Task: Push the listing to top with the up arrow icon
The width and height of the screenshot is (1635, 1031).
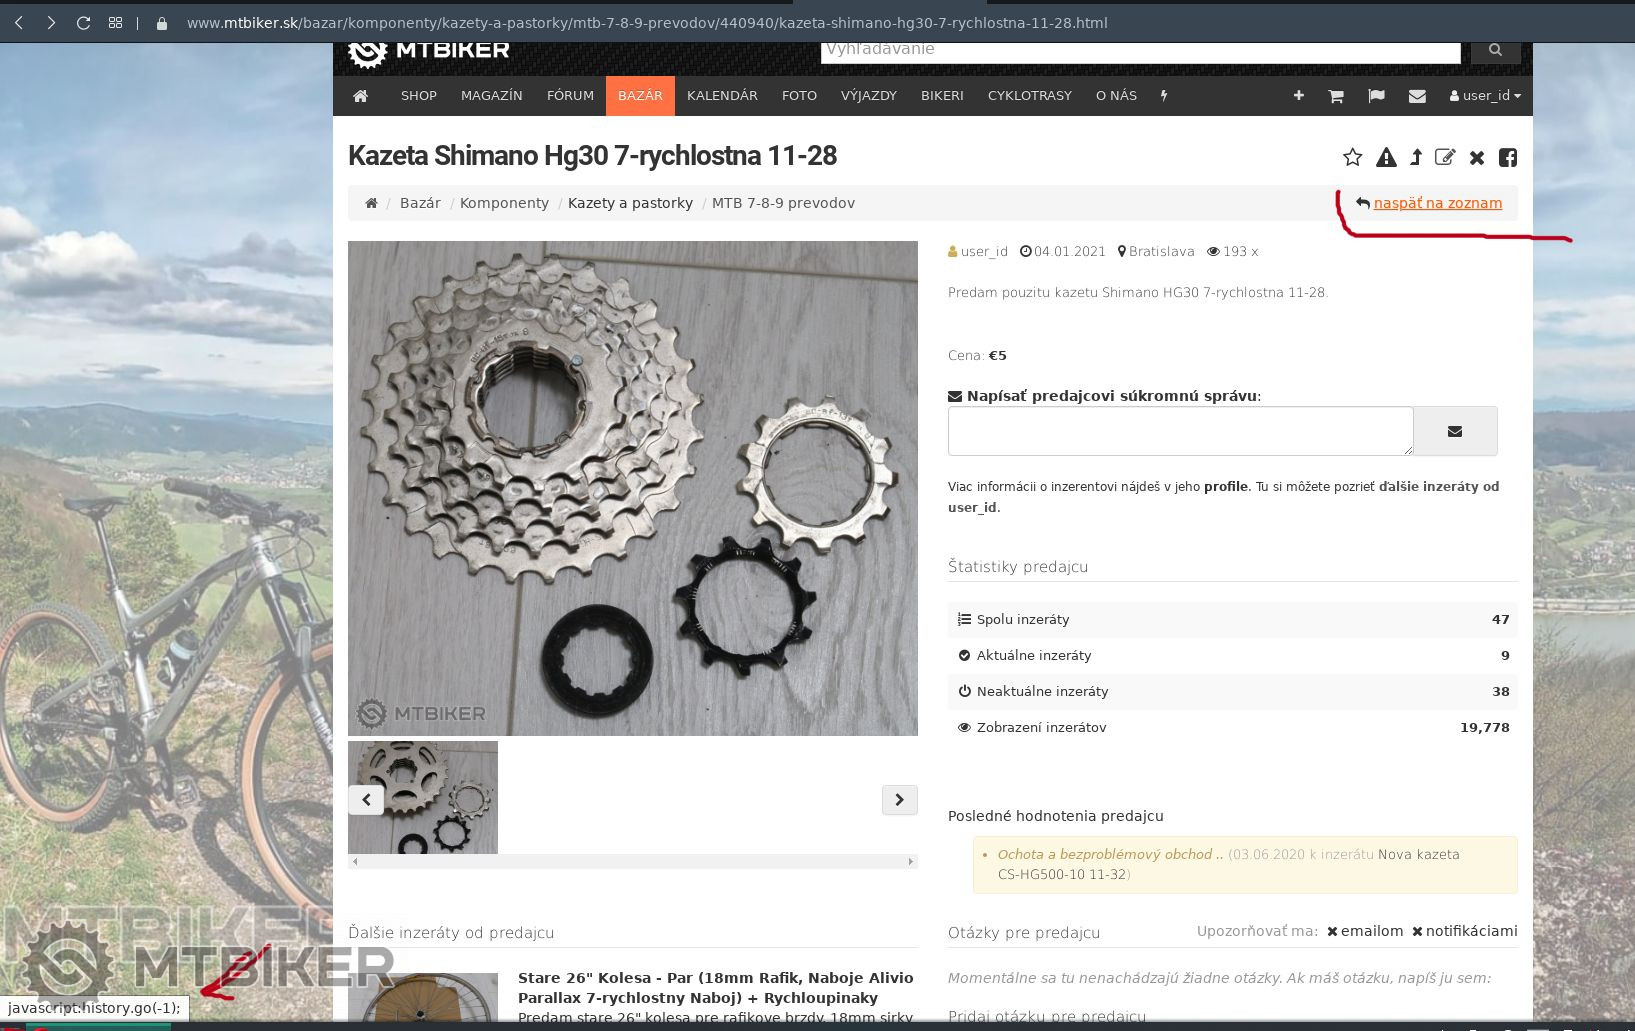Action: pyautogui.click(x=1416, y=157)
